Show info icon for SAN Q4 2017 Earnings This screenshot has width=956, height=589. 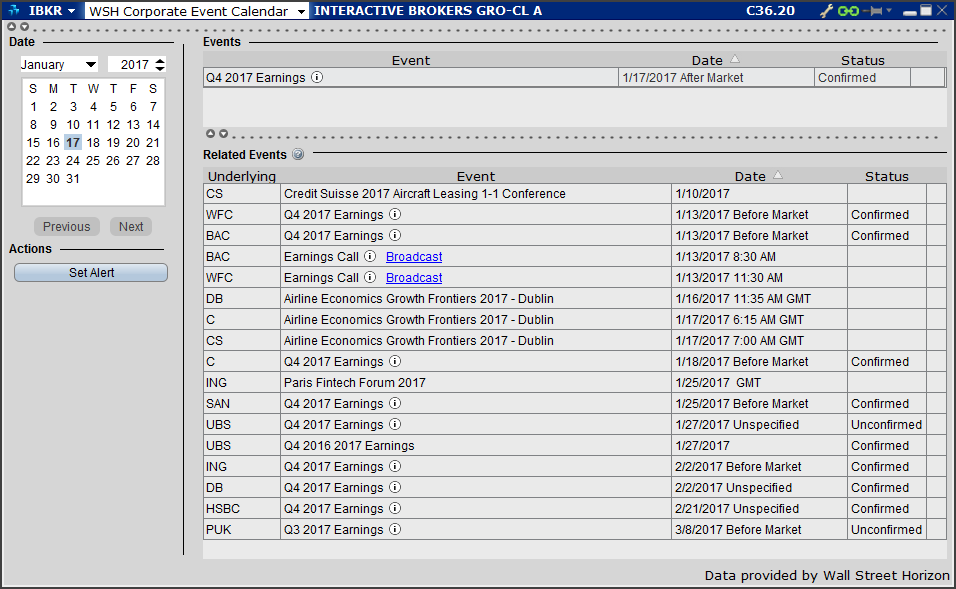(395, 403)
